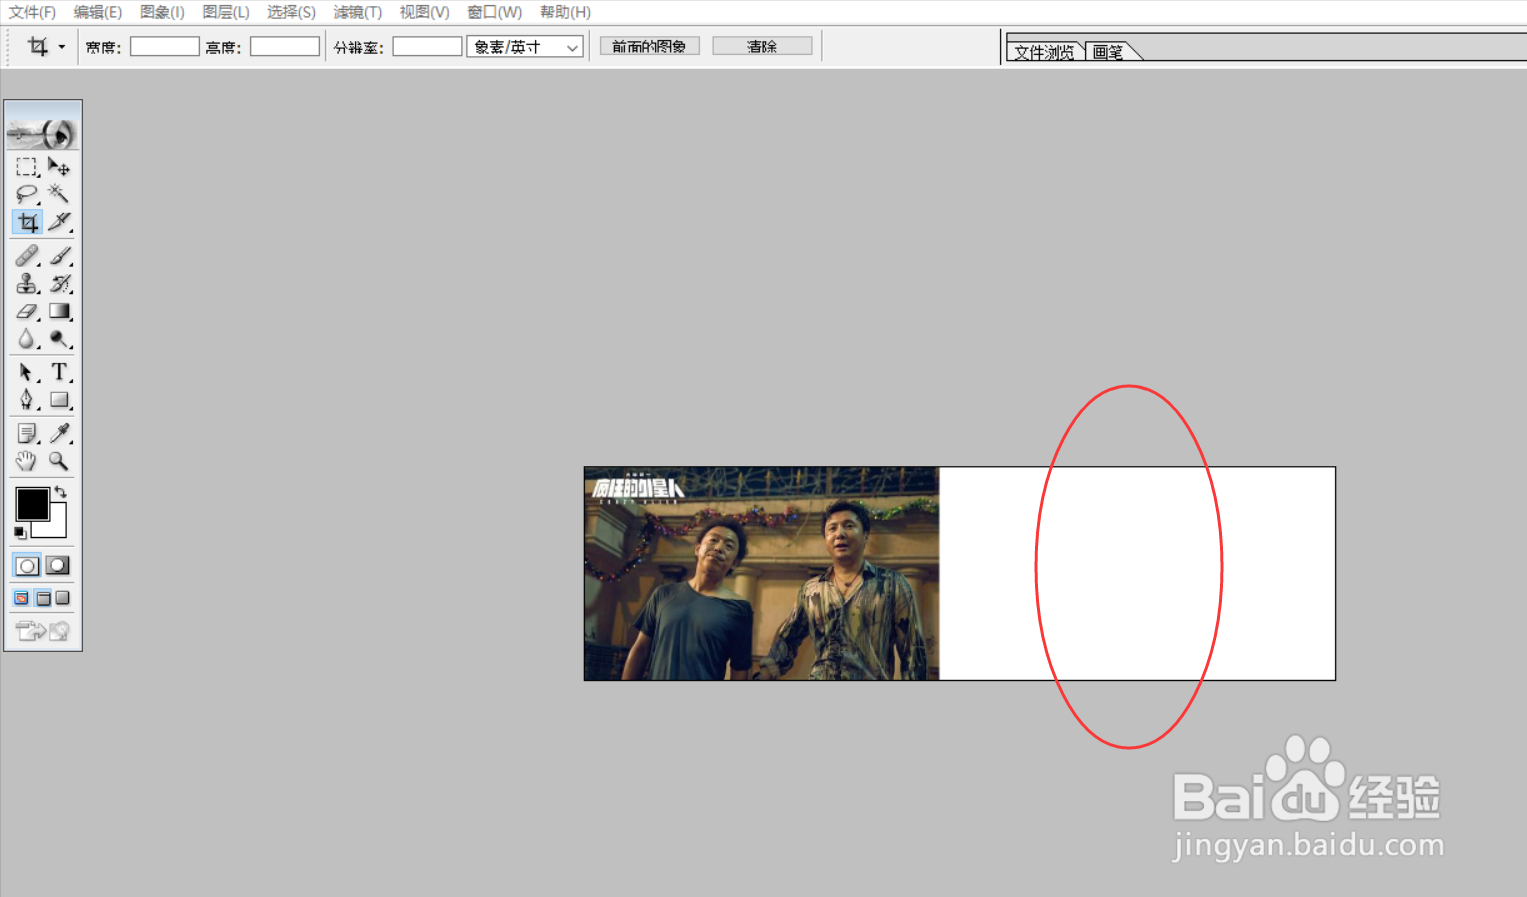Screen dimensions: 1527x897
Task: Select the Brush tool
Action: (x=59, y=256)
